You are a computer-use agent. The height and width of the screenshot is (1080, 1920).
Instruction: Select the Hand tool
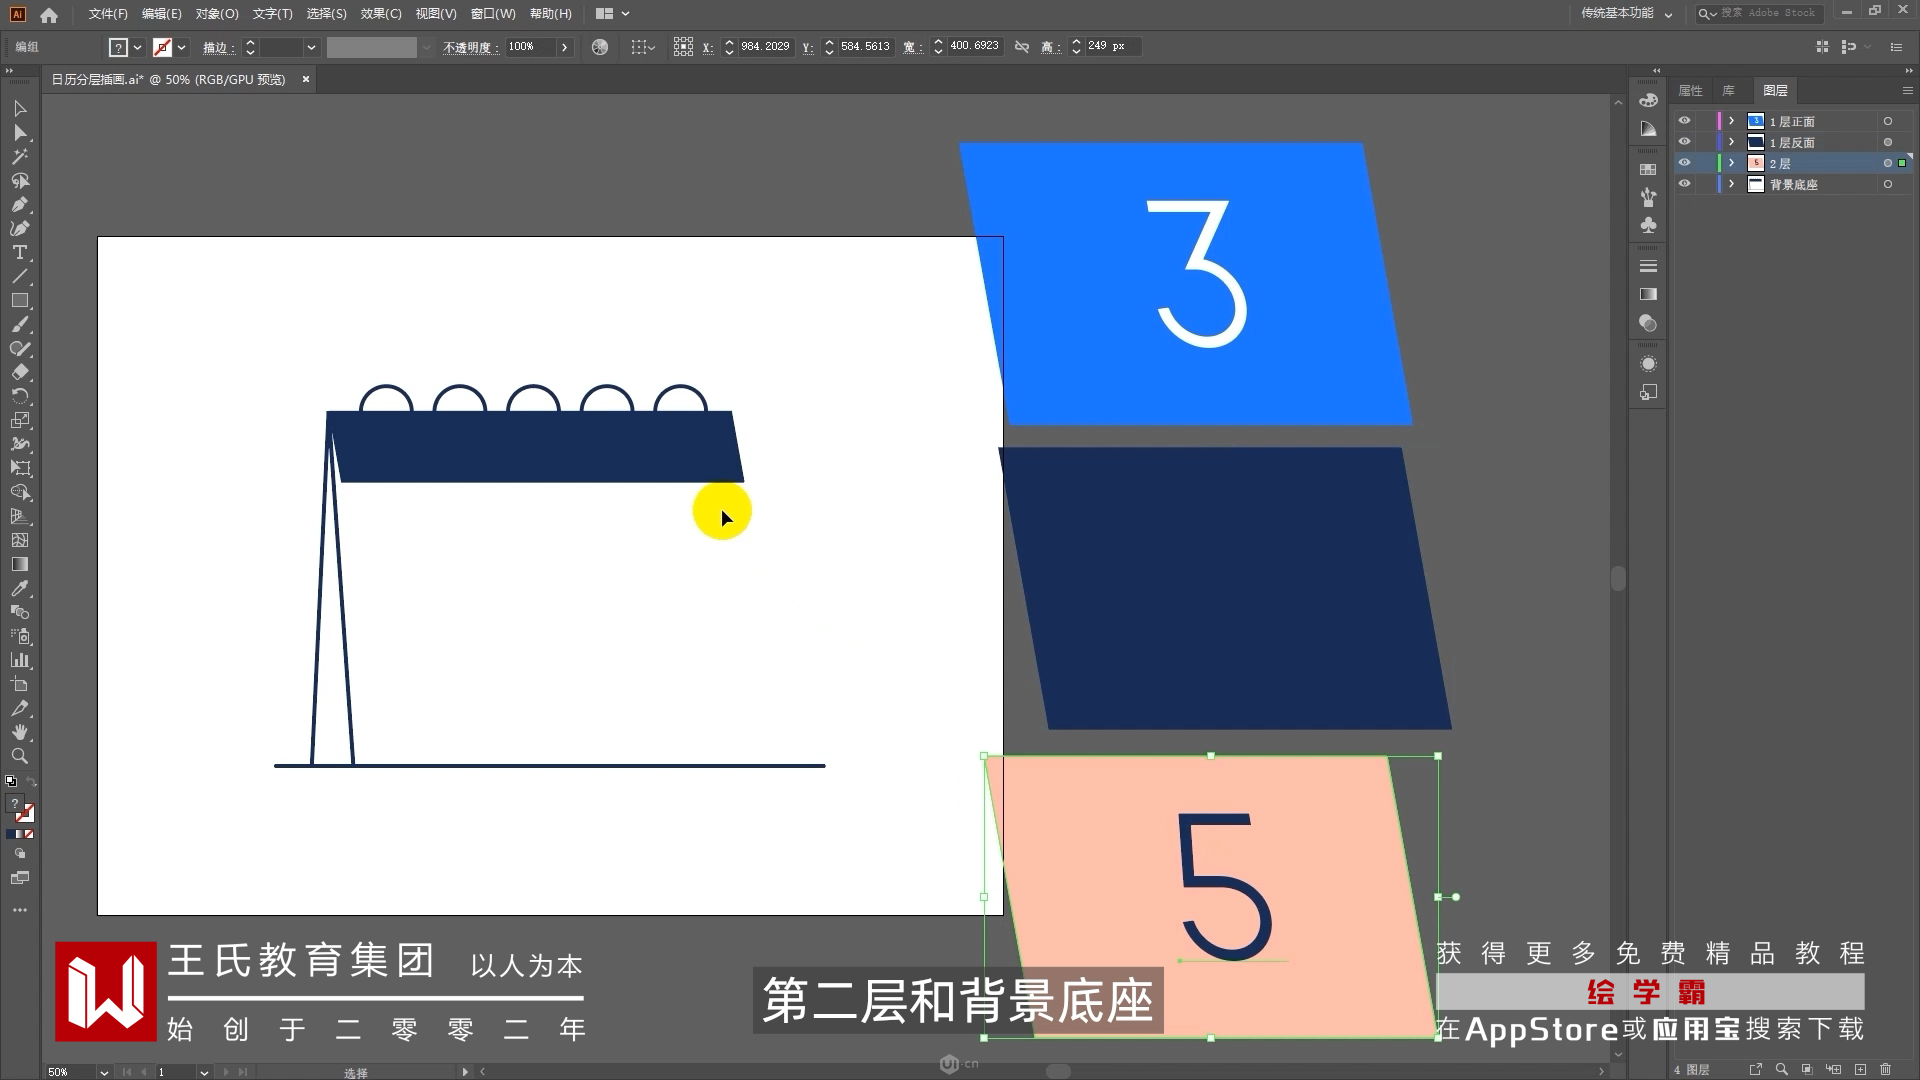pyautogui.click(x=19, y=733)
